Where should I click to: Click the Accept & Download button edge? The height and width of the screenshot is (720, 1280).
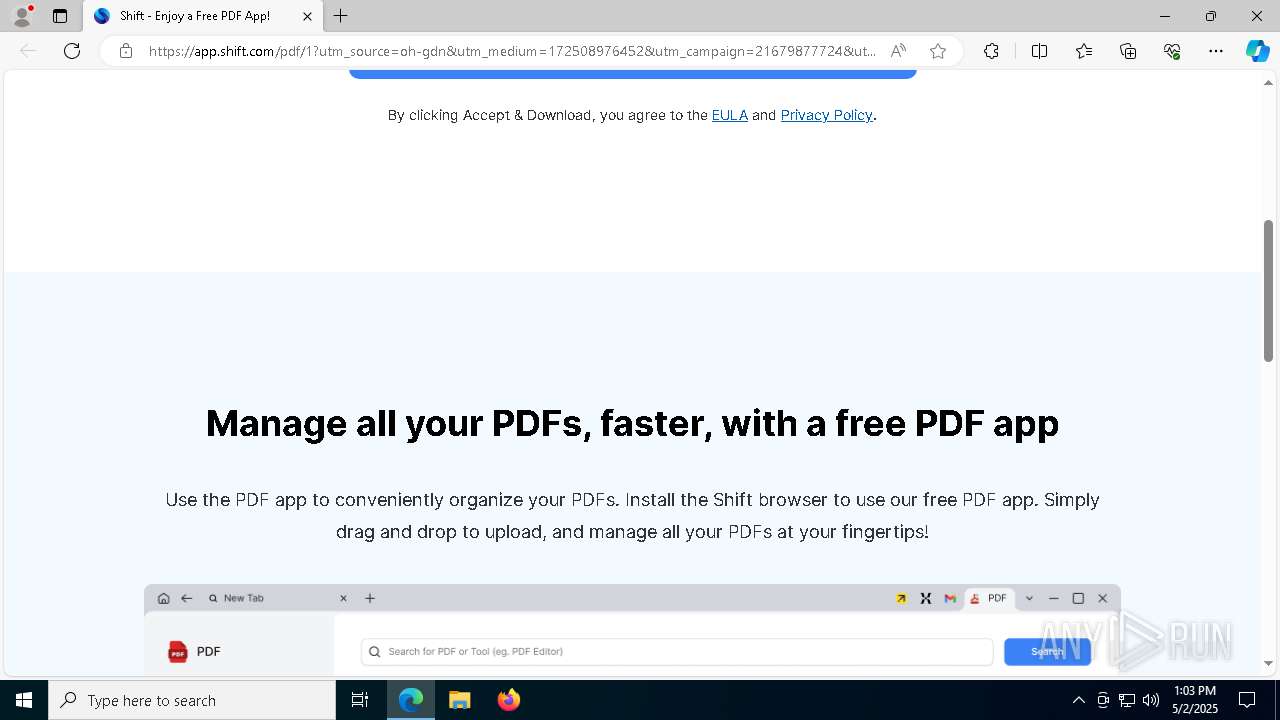point(632,74)
